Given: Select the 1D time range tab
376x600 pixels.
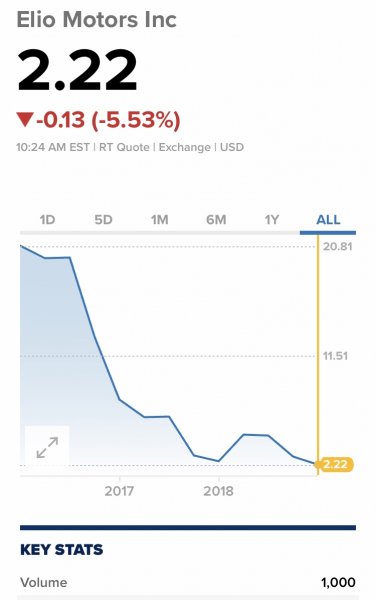Looking at the screenshot, I should point(47,220).
